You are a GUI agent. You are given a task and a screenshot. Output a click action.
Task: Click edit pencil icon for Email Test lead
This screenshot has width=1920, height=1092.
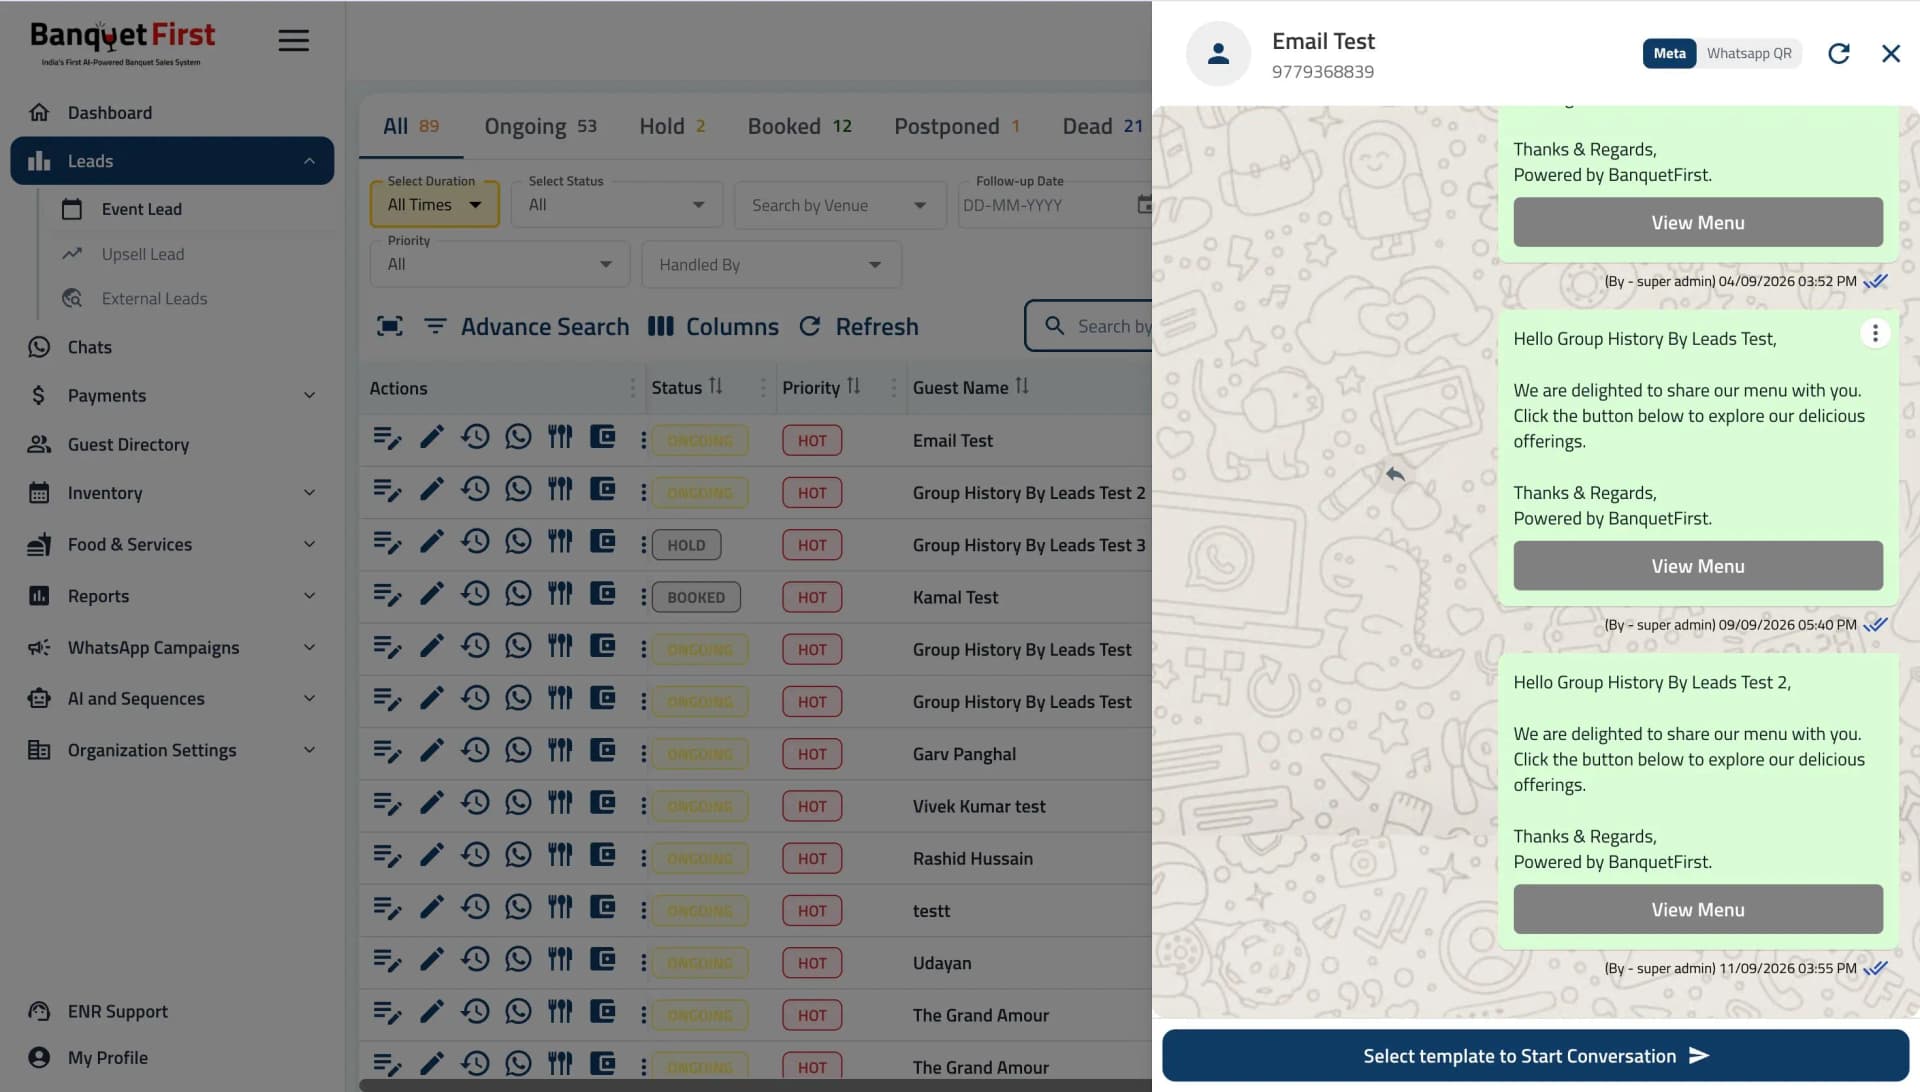[431, 437]
